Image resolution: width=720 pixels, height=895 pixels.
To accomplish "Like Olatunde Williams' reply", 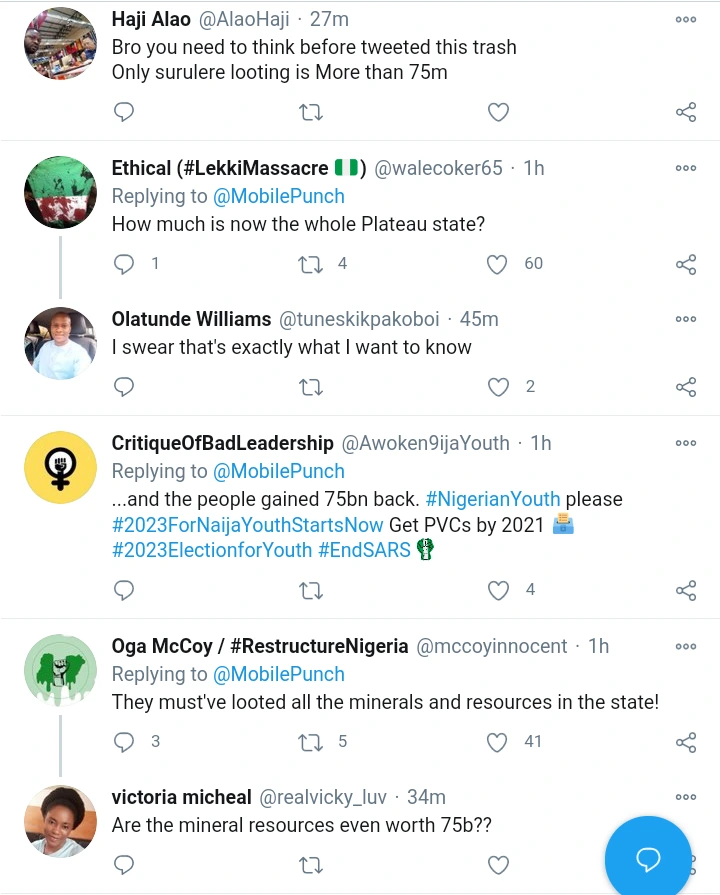I will pyautogui.click(x=498, y=387).
